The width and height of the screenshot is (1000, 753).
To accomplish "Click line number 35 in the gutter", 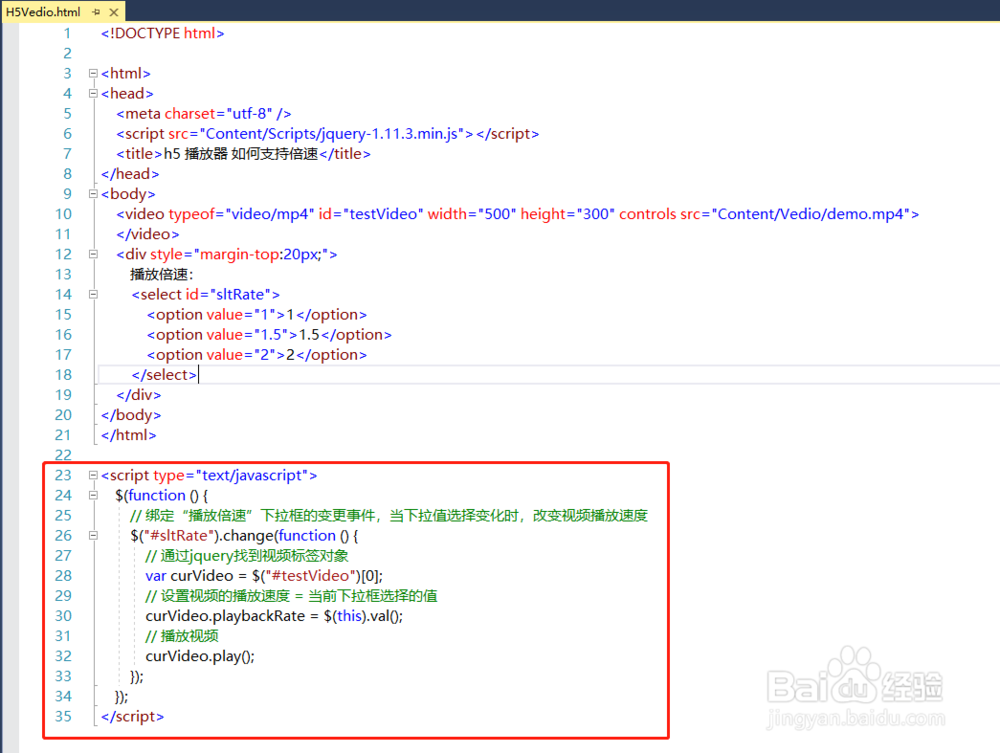I will pyautogui.click(x=63, y=716).
